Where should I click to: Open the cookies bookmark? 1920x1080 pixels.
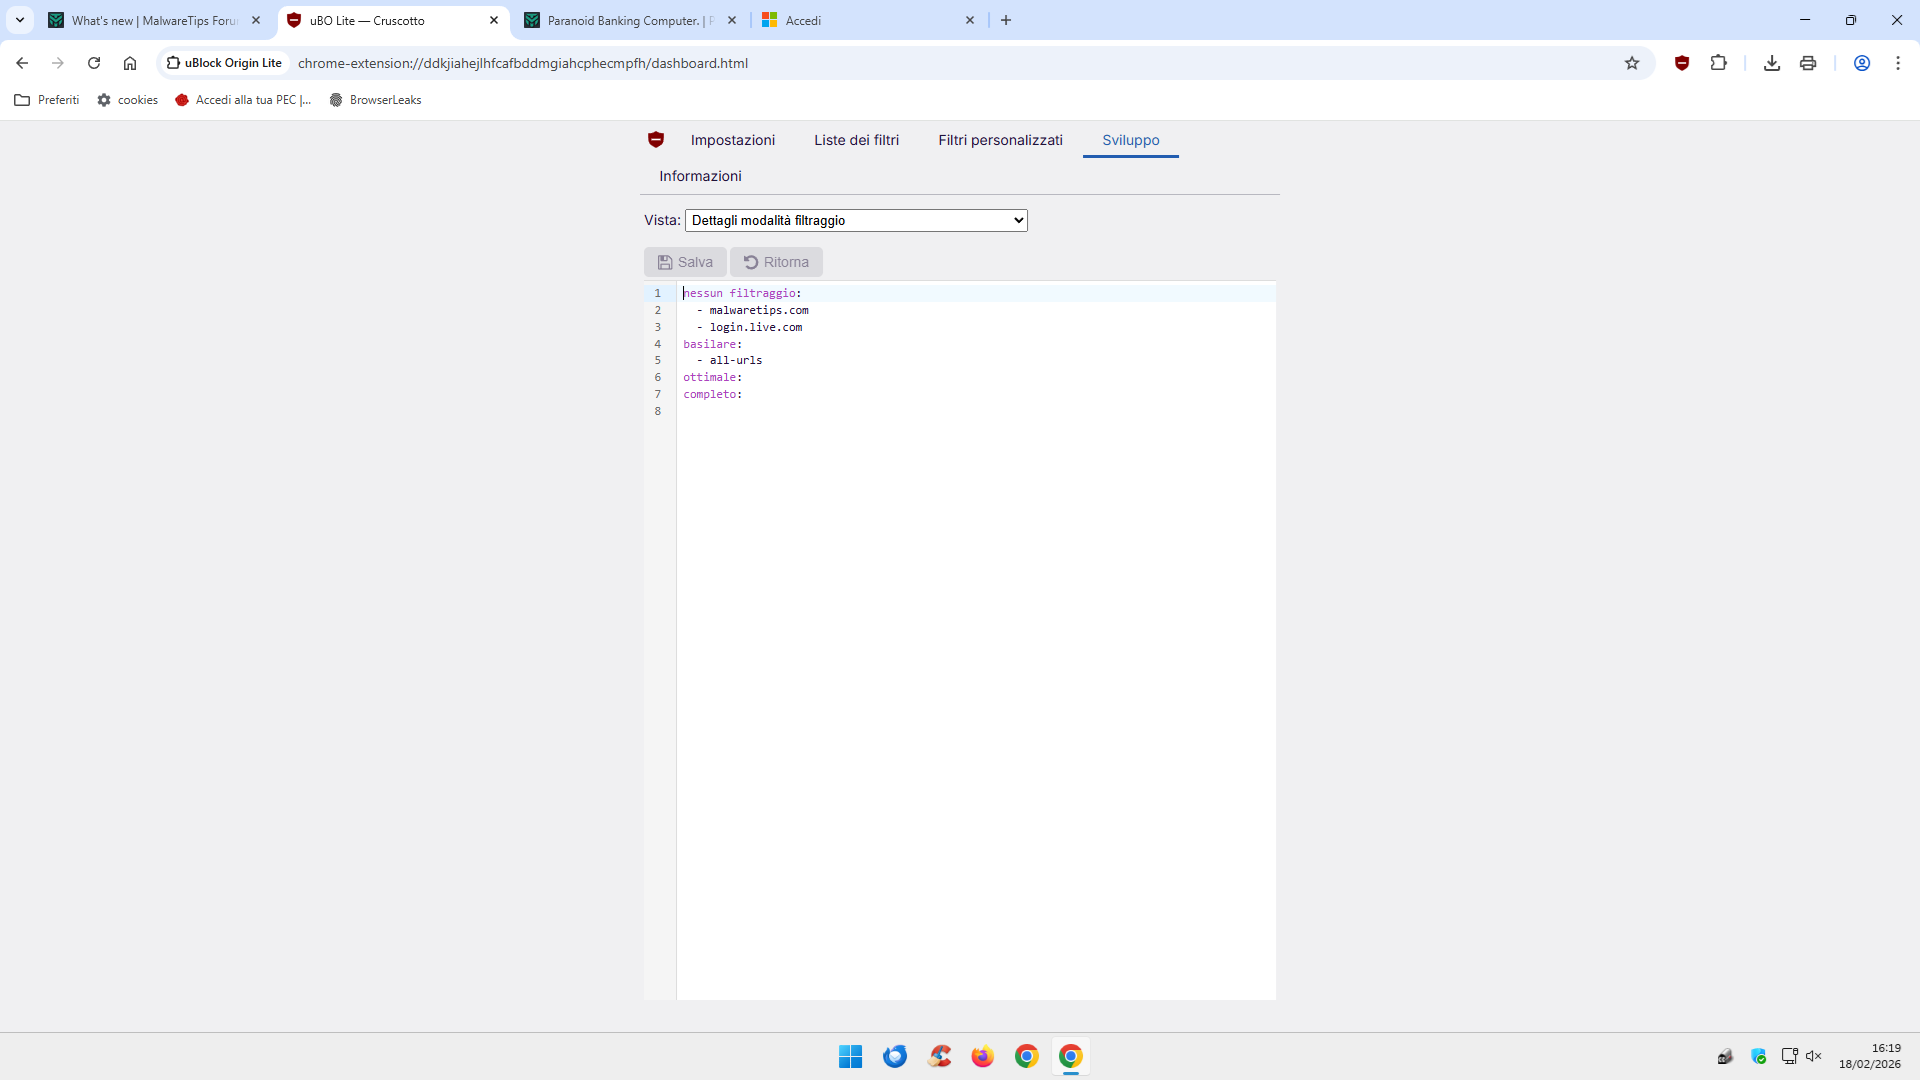[x=128, y=100]
